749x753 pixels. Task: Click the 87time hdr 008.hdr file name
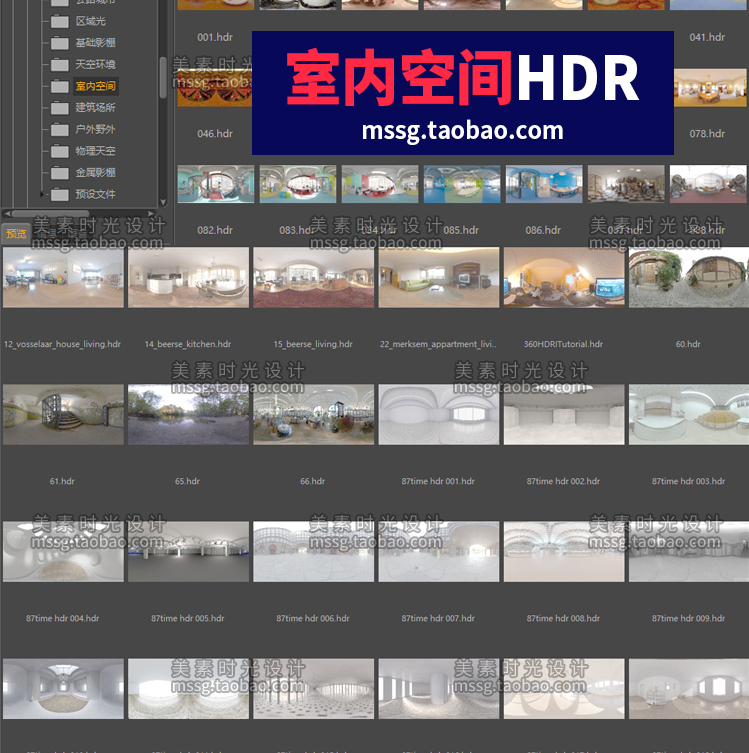coord(563,619)
